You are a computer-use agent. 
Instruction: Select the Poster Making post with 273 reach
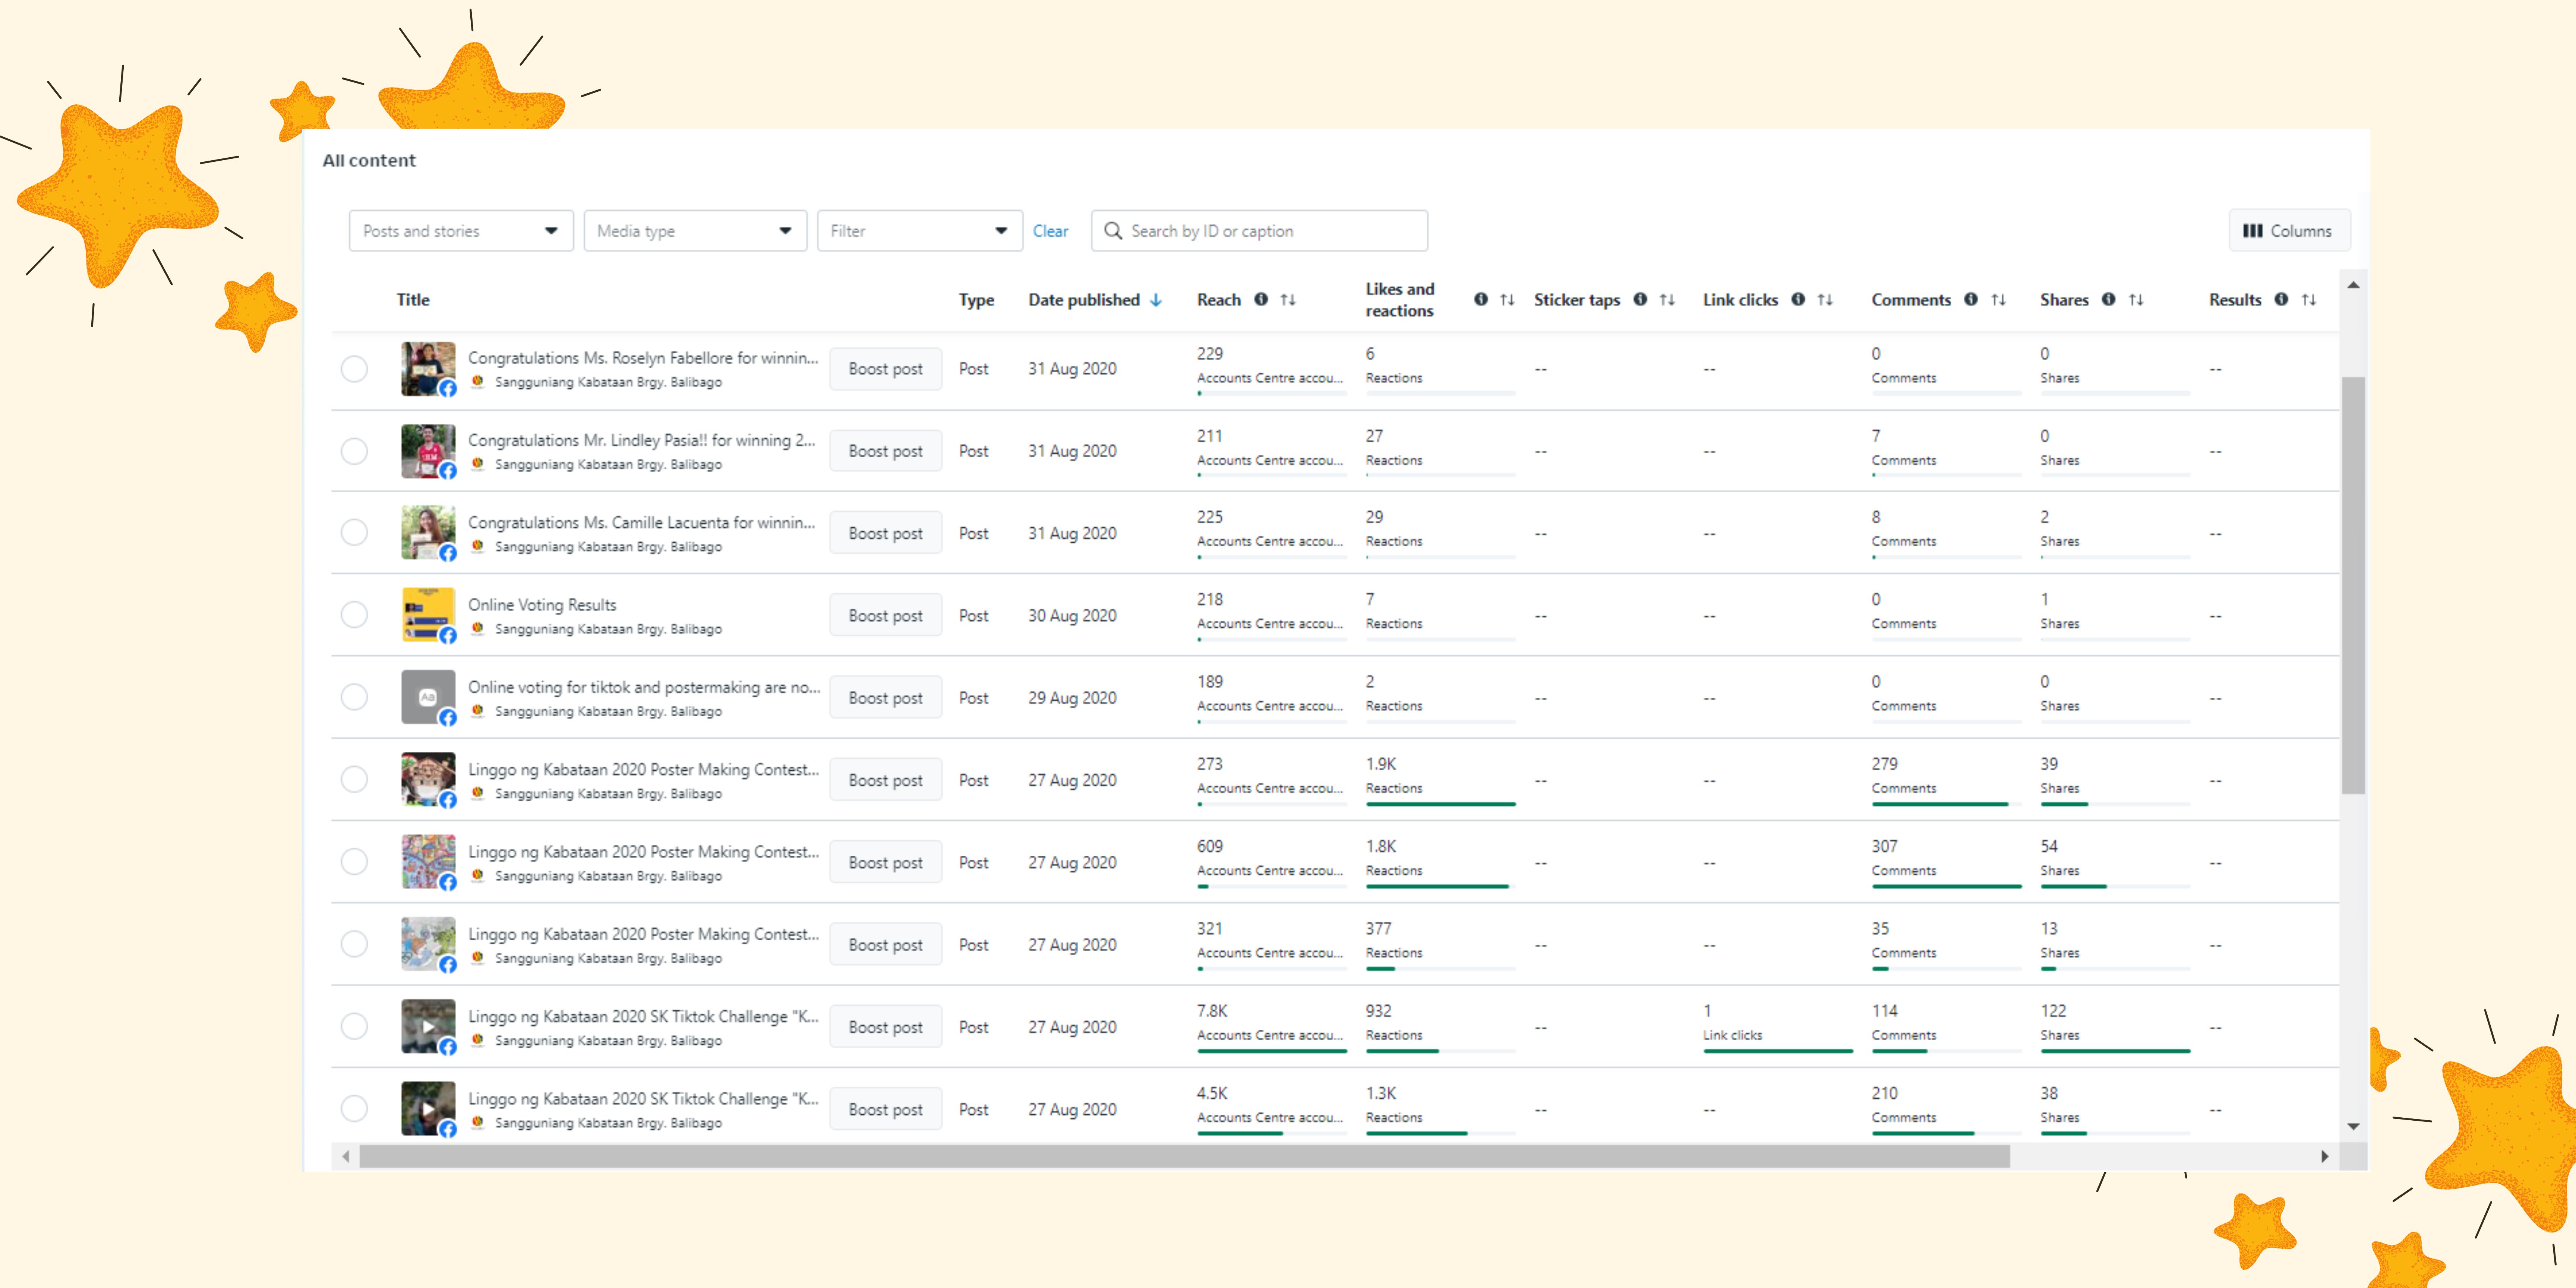(x=354, y=779)
